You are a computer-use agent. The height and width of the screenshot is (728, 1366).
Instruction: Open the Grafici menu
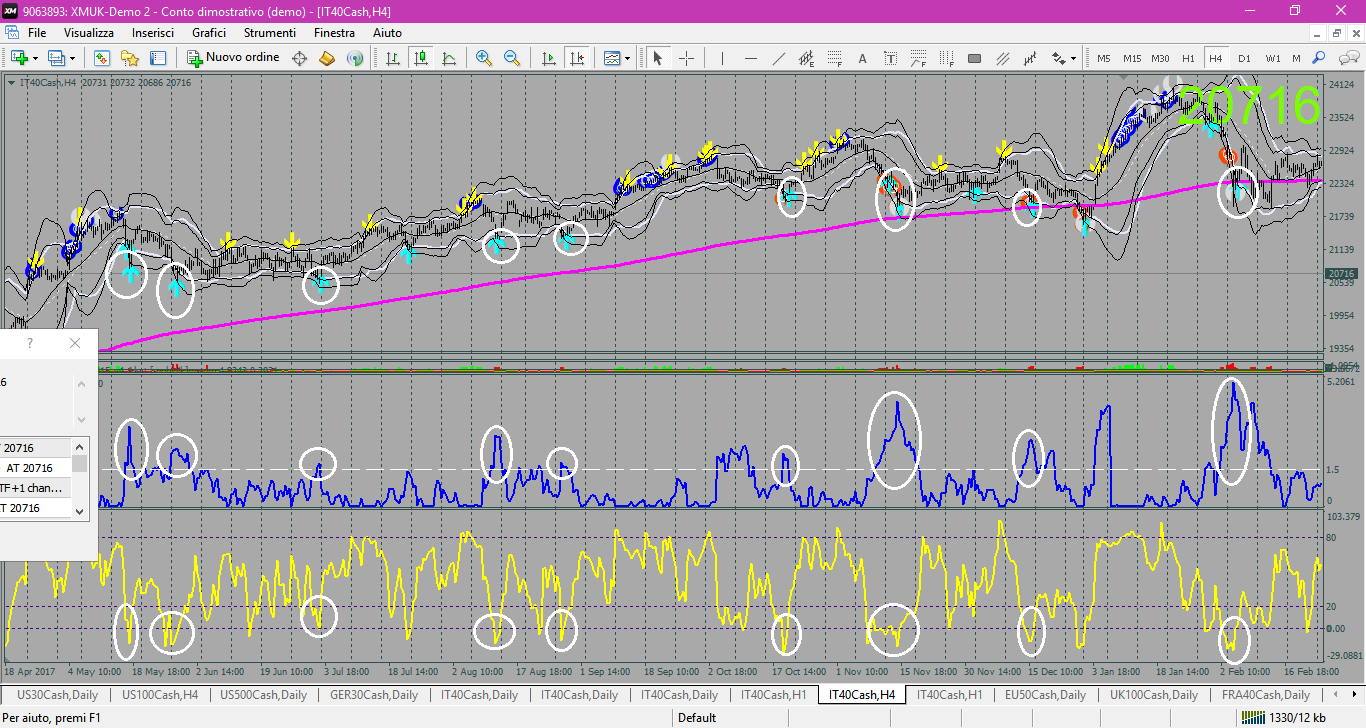(x=209, y=33)
